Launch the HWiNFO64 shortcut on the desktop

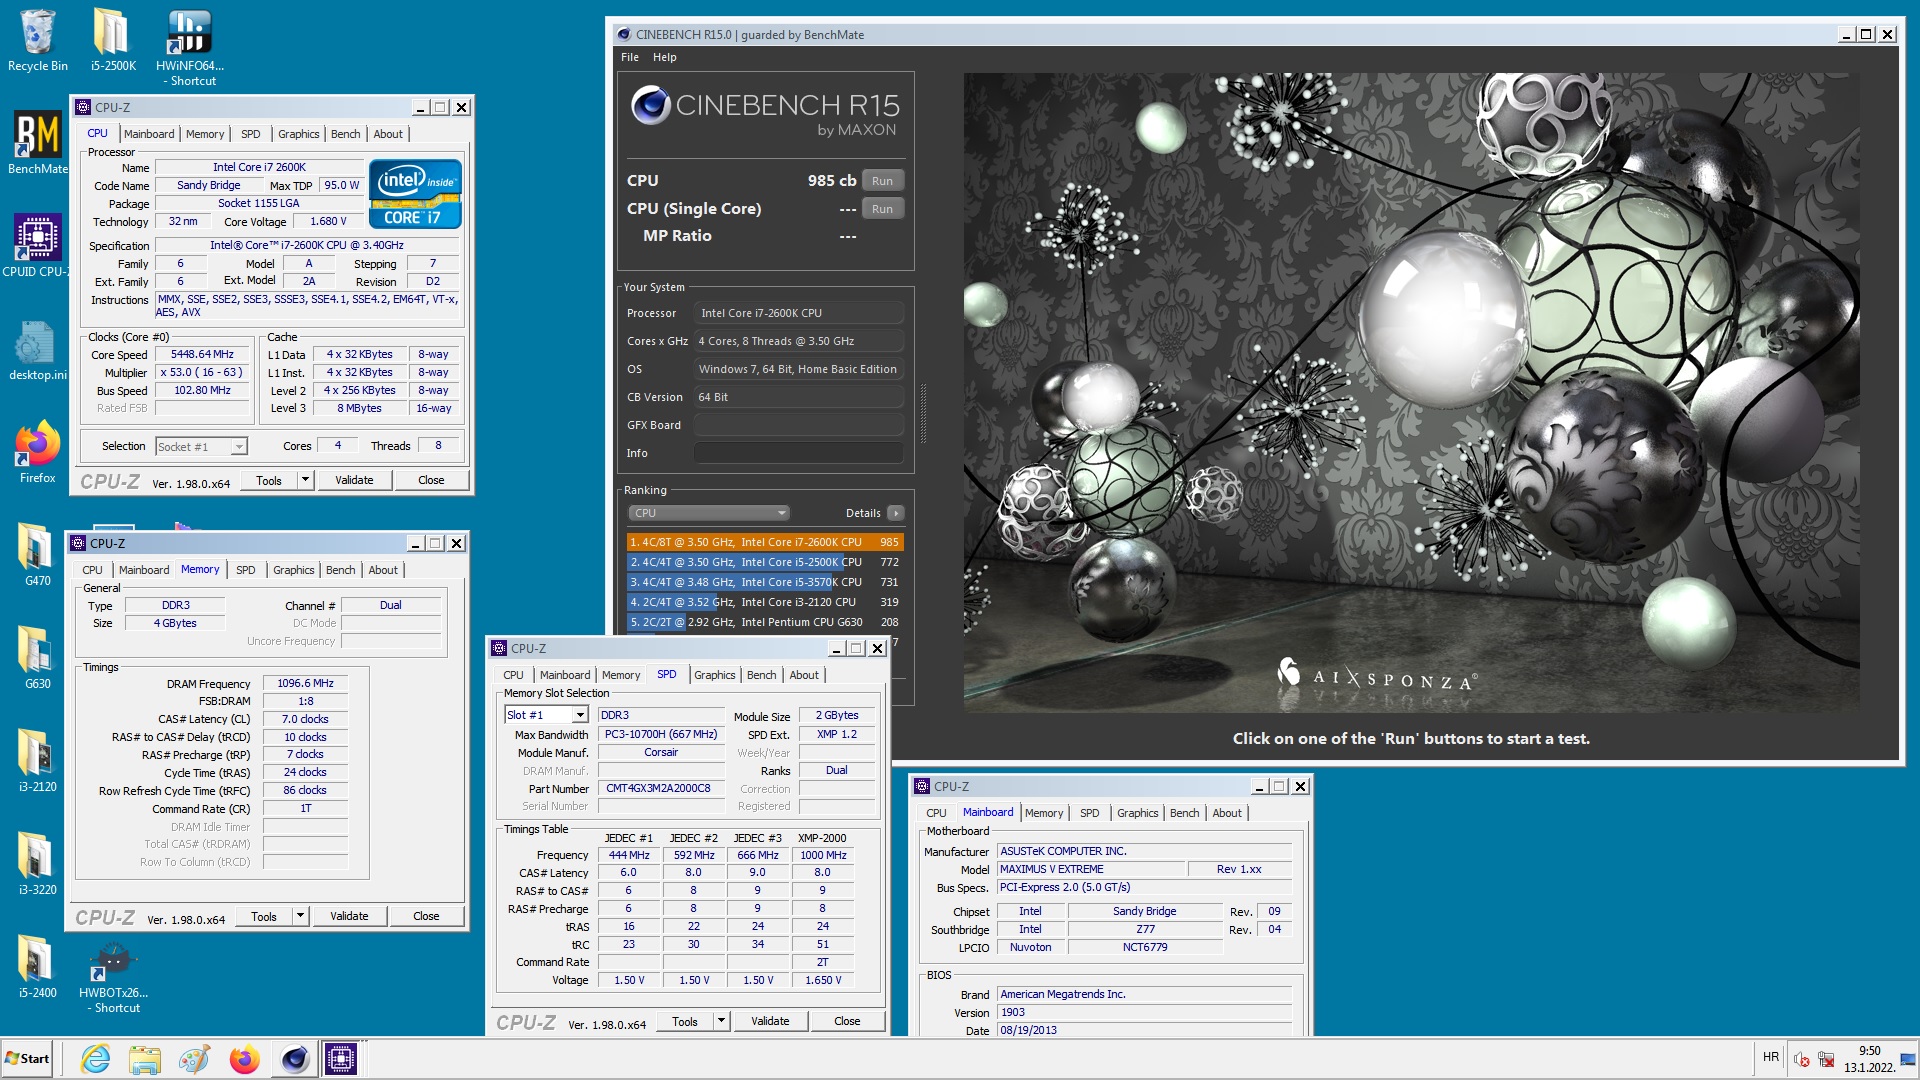click(x=190, y=47)
